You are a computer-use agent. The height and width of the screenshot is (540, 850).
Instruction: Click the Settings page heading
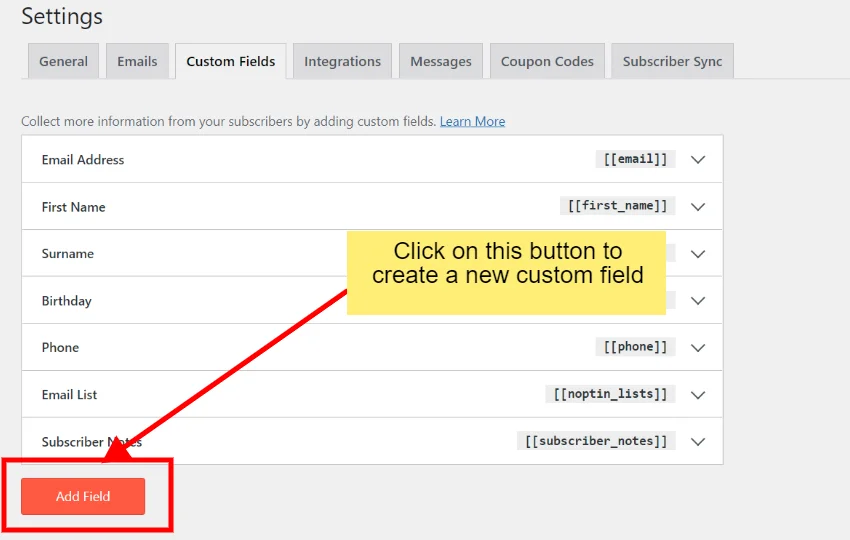click(x=62, y=16)
